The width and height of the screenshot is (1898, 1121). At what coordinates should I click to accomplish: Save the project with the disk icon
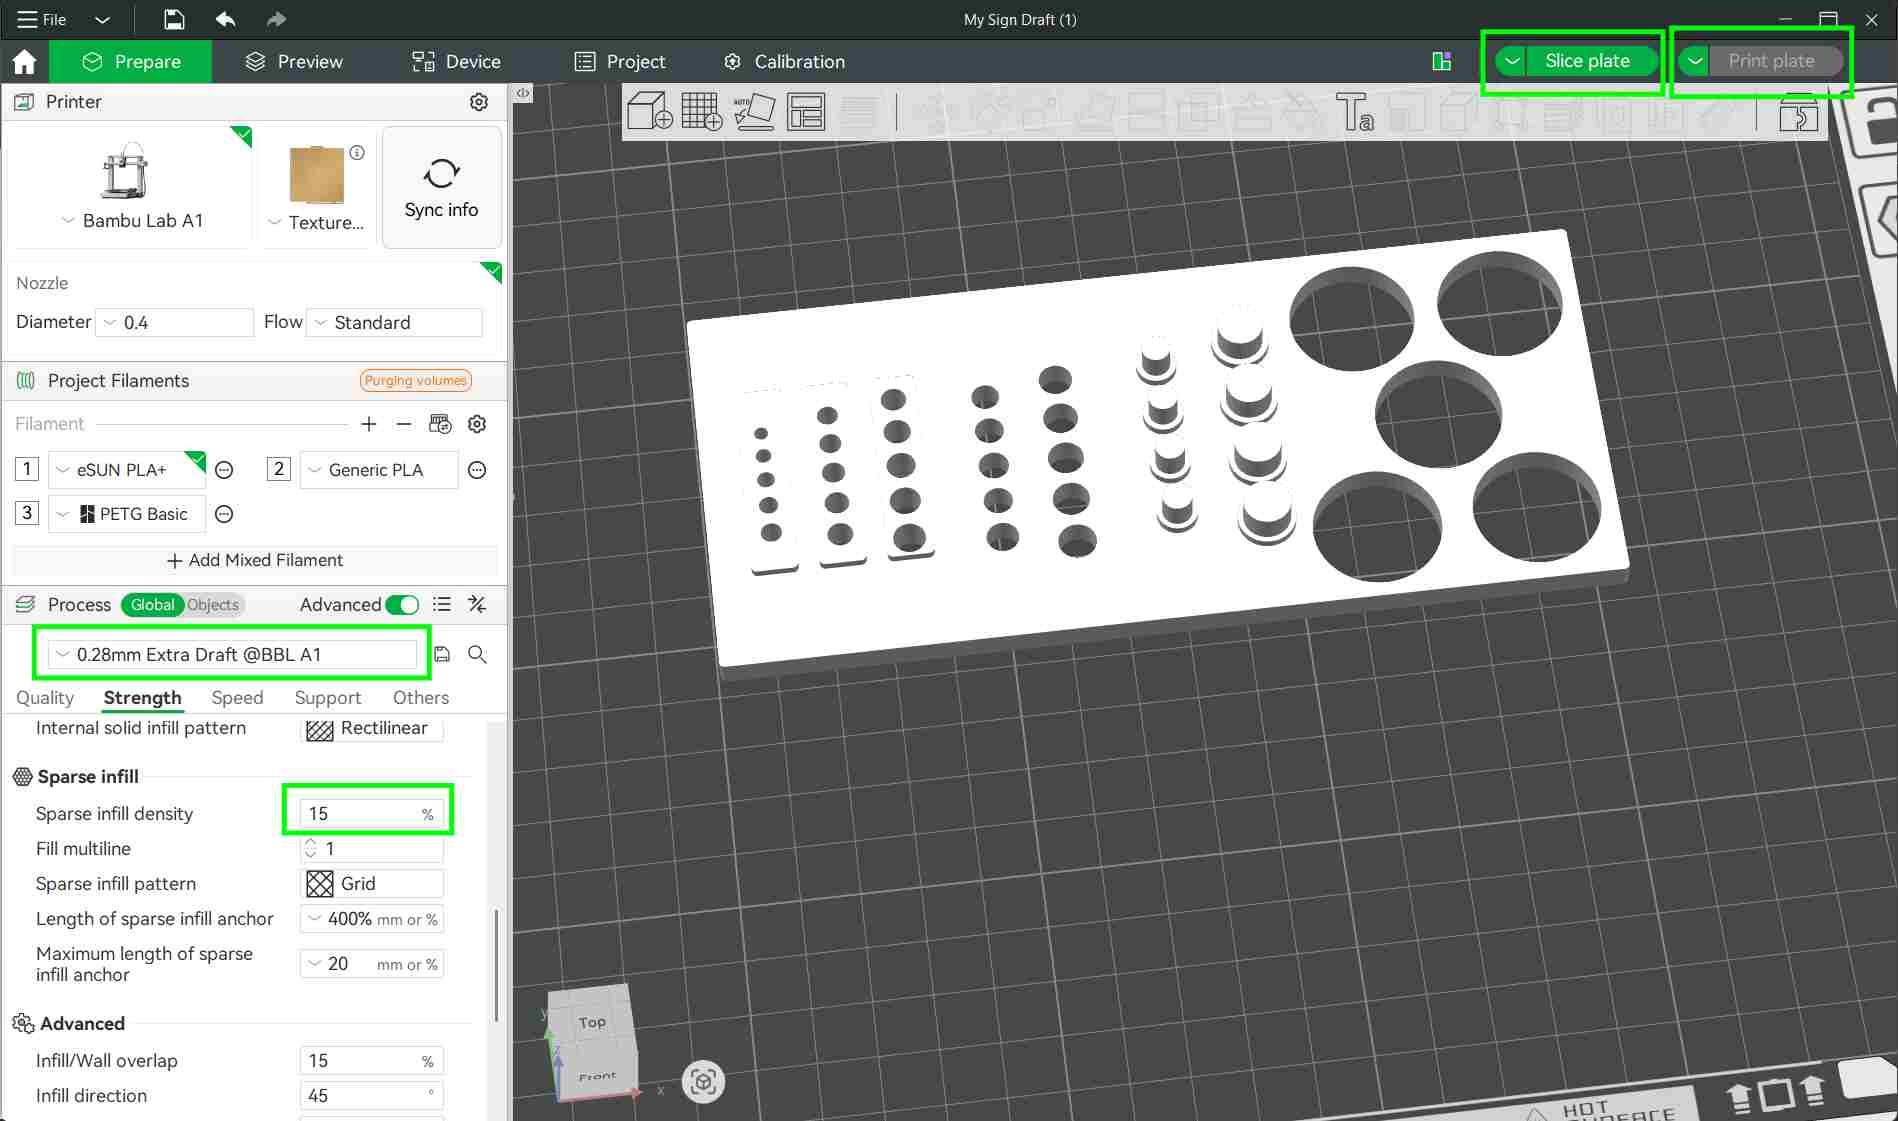coord(173,19)
